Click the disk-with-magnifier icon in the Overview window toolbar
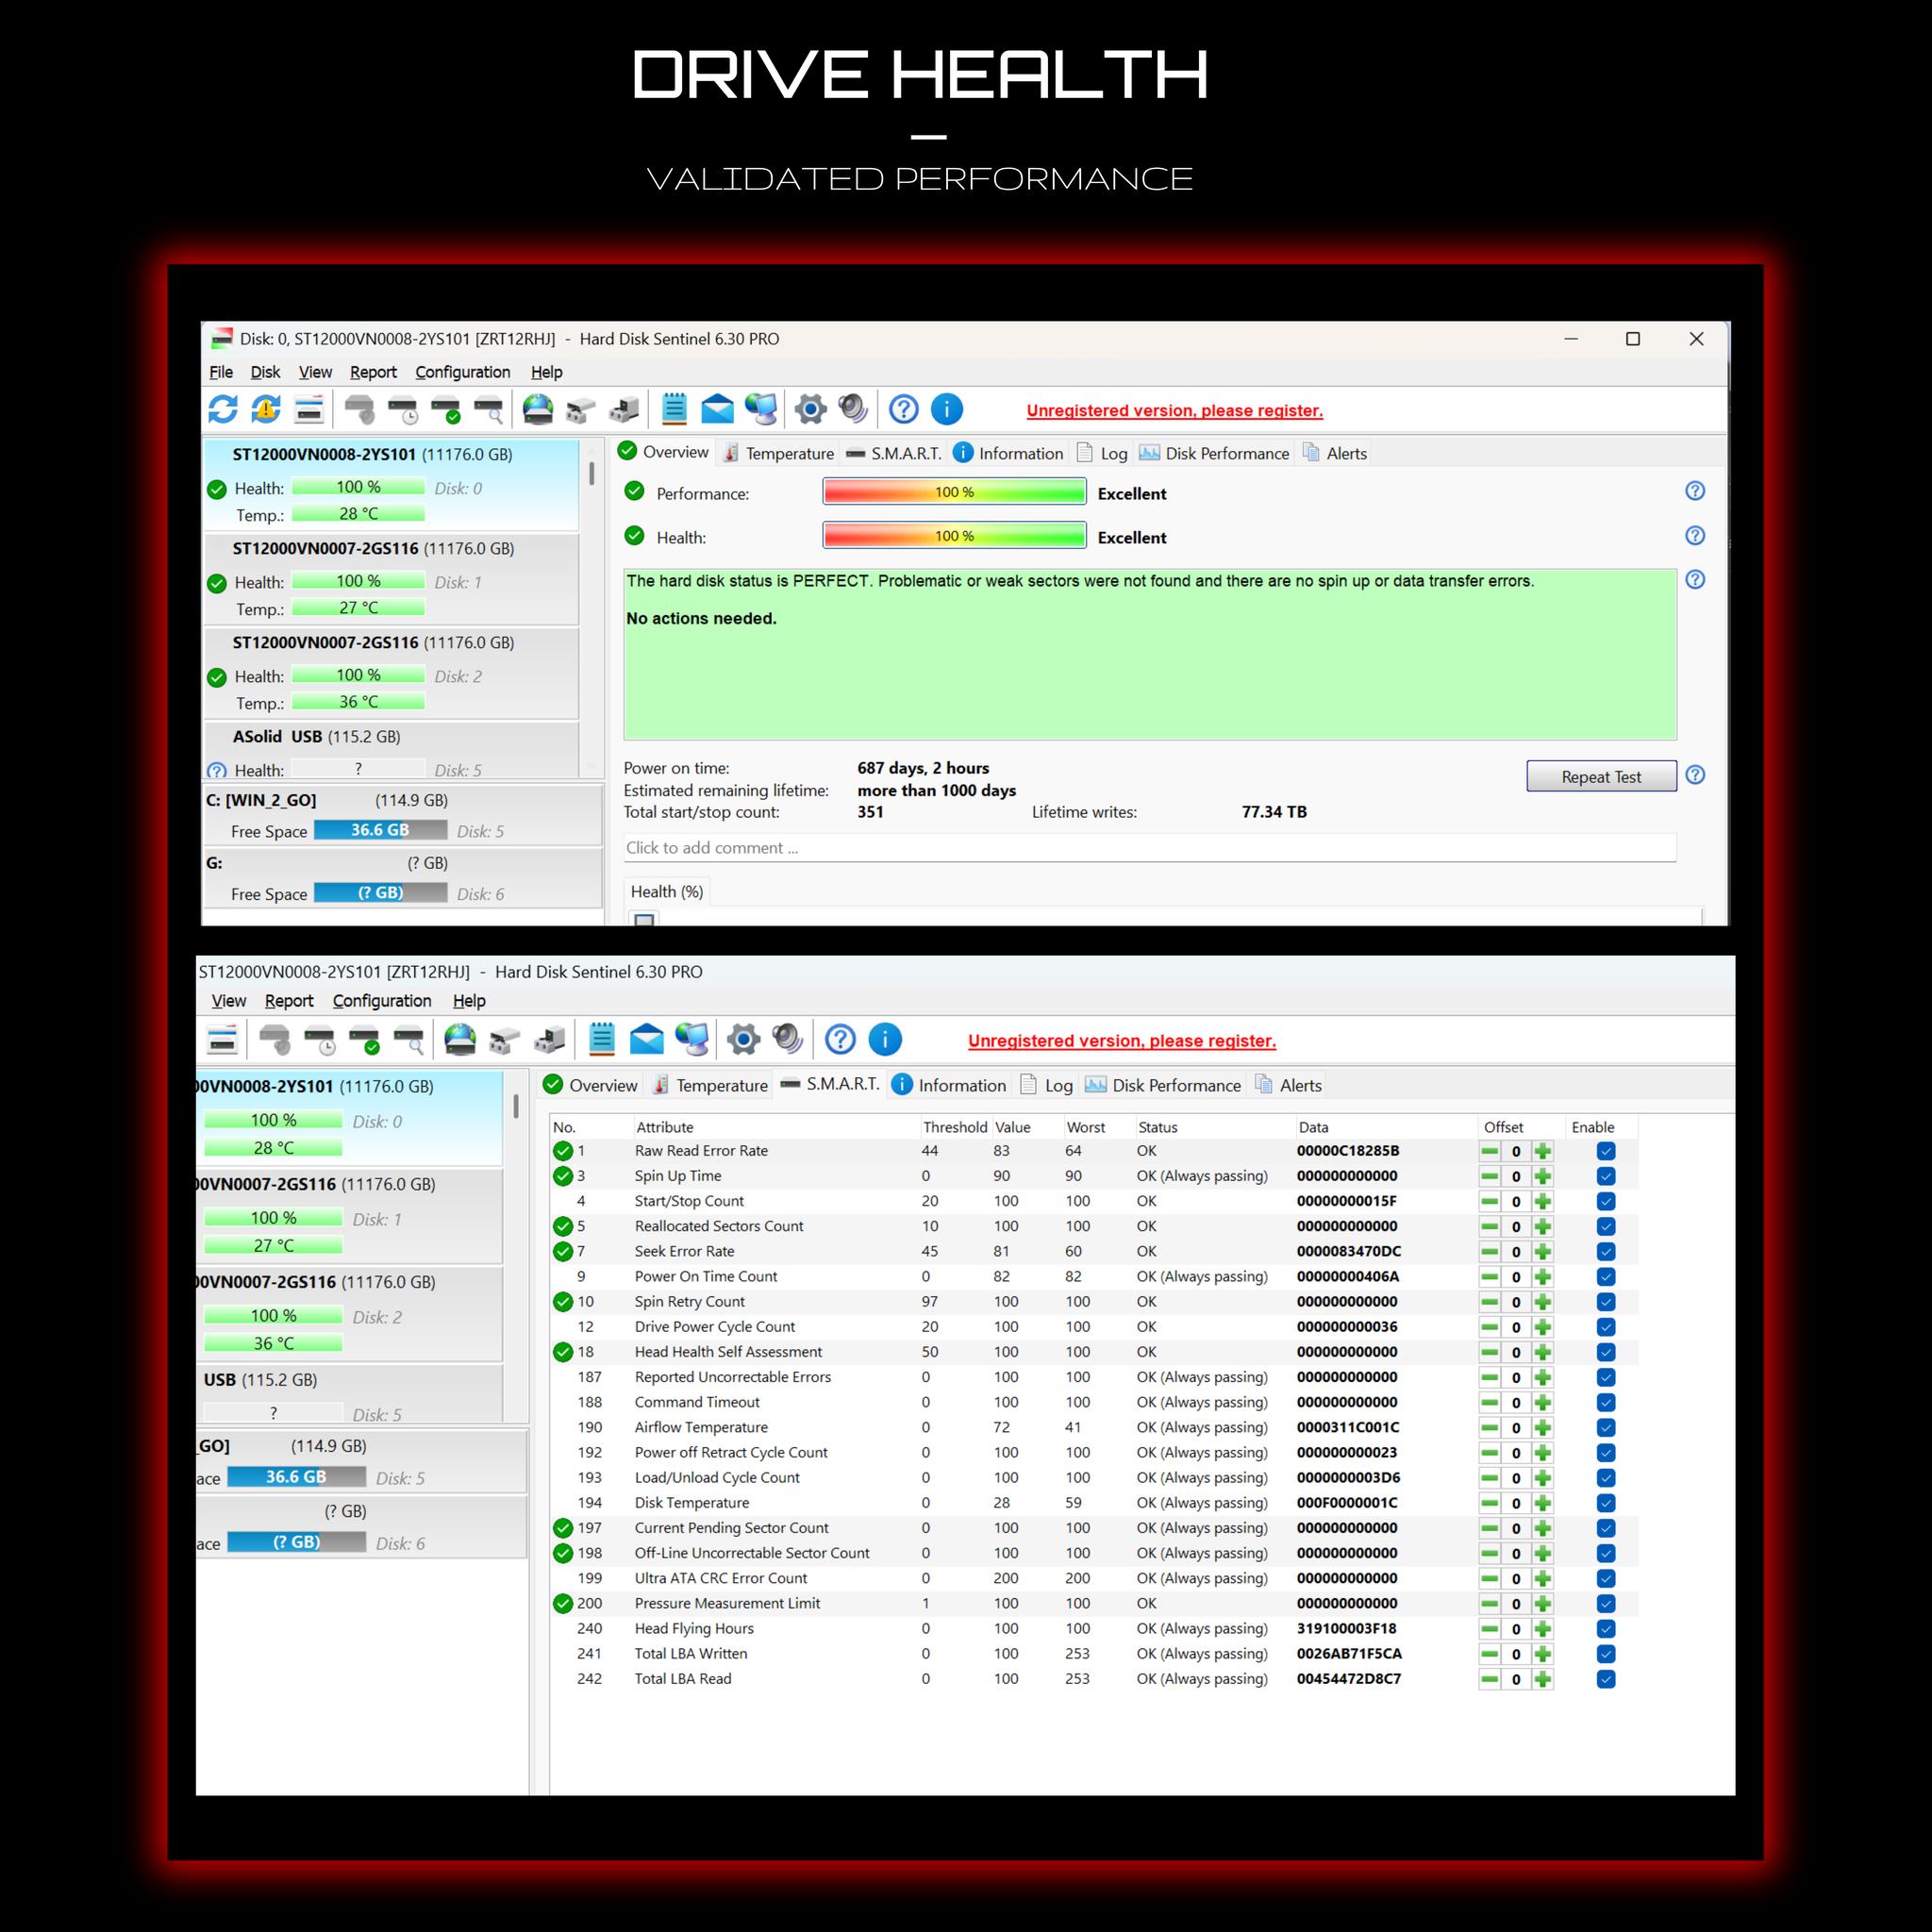Screen dimensions: 1932x1932 (489, 409)
